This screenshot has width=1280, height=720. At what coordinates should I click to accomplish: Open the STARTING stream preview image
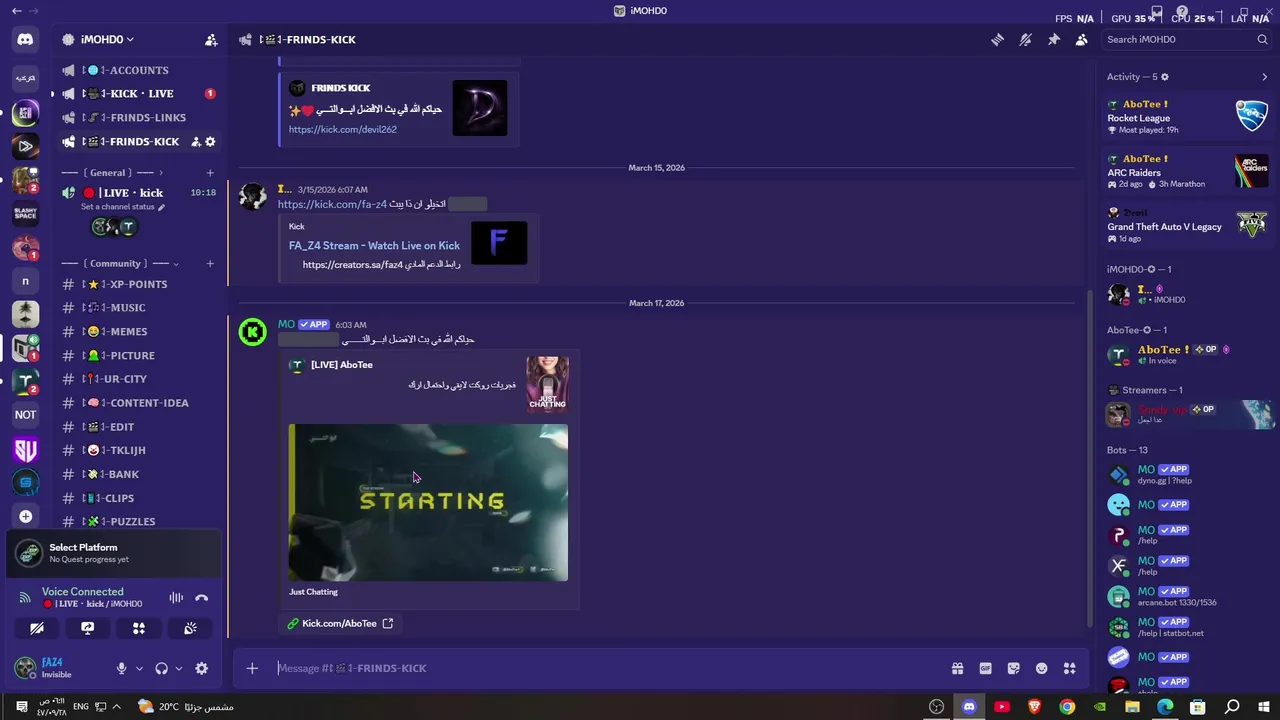pyautogui.click(x=428, y=502)
